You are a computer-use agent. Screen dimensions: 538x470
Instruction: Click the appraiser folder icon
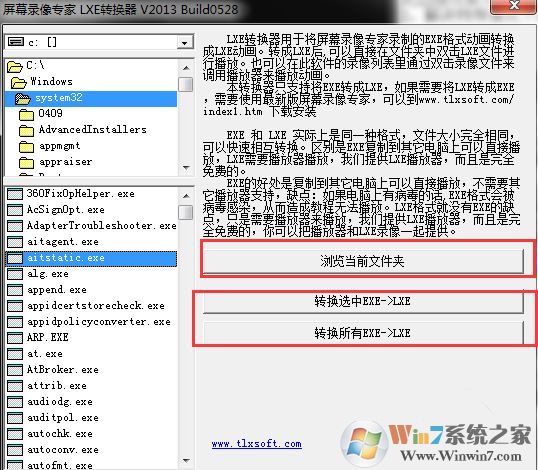[x=26, y=162]
